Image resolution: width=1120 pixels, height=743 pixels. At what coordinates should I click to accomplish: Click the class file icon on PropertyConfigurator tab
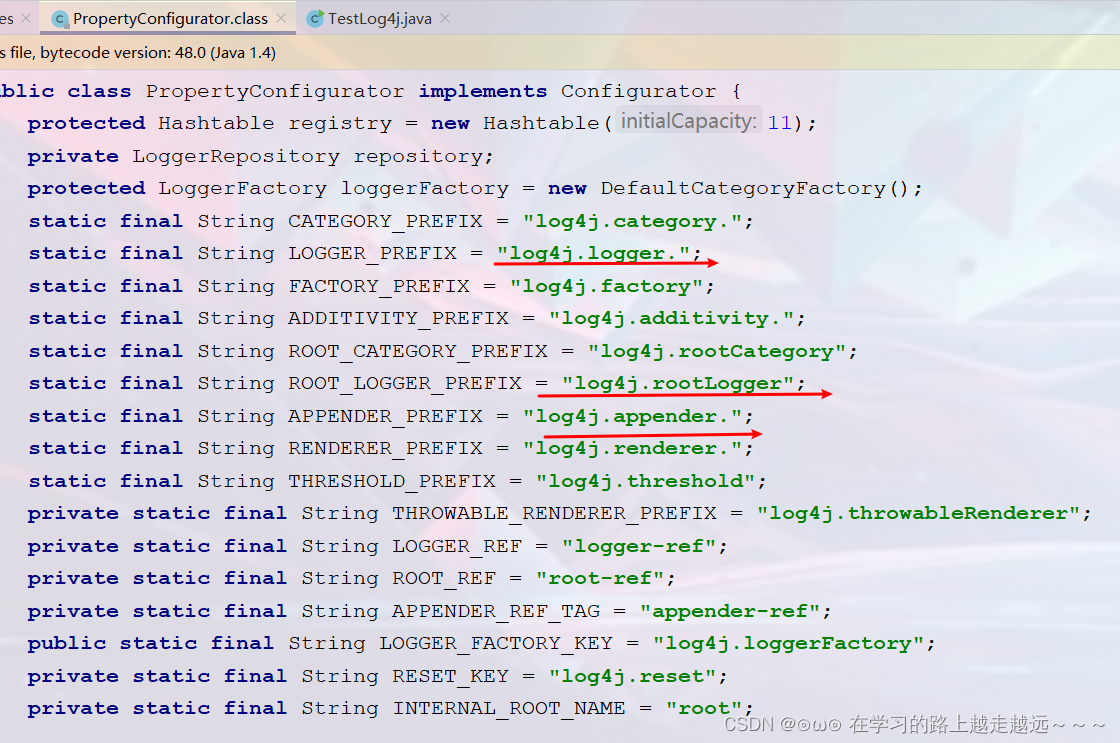click(x=61, y=19)
